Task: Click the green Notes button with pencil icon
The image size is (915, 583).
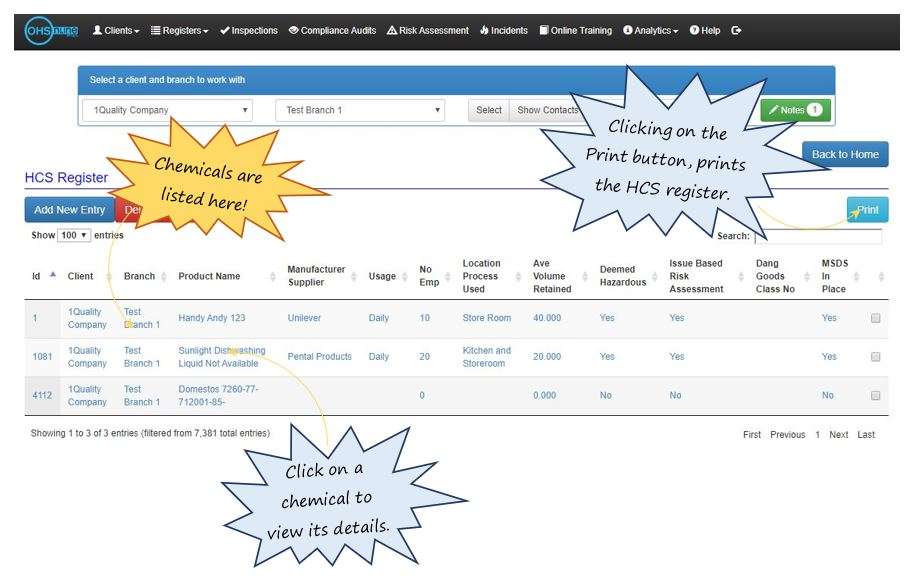Action: tap(795, 110)
